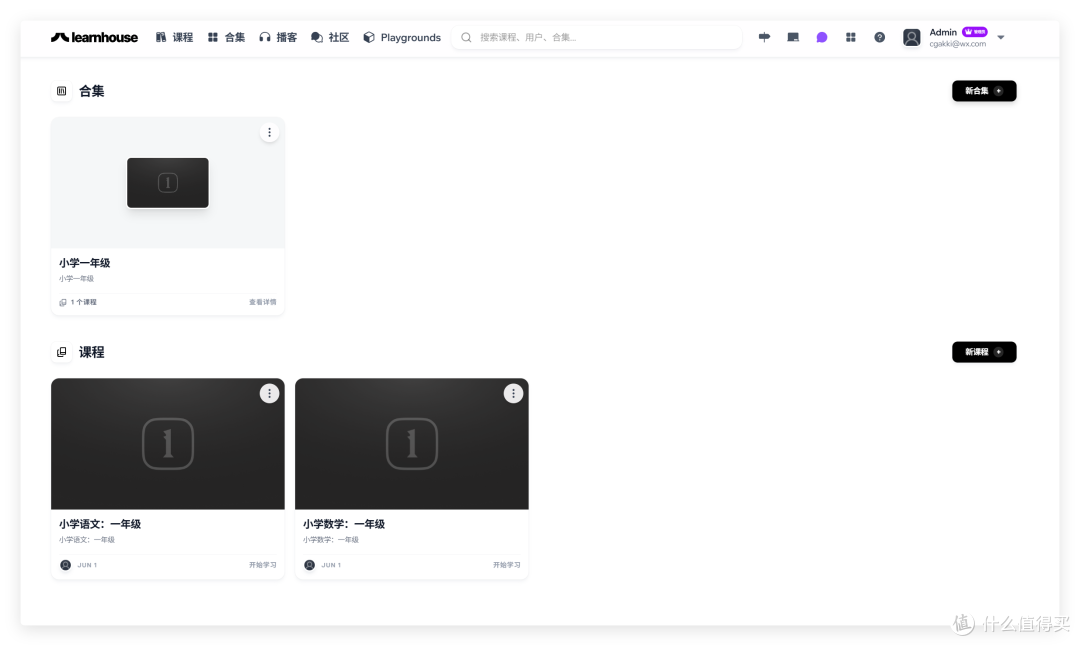1080x646 pixels.
Task: Click the learnhouse logo
Action: [94, 37]
